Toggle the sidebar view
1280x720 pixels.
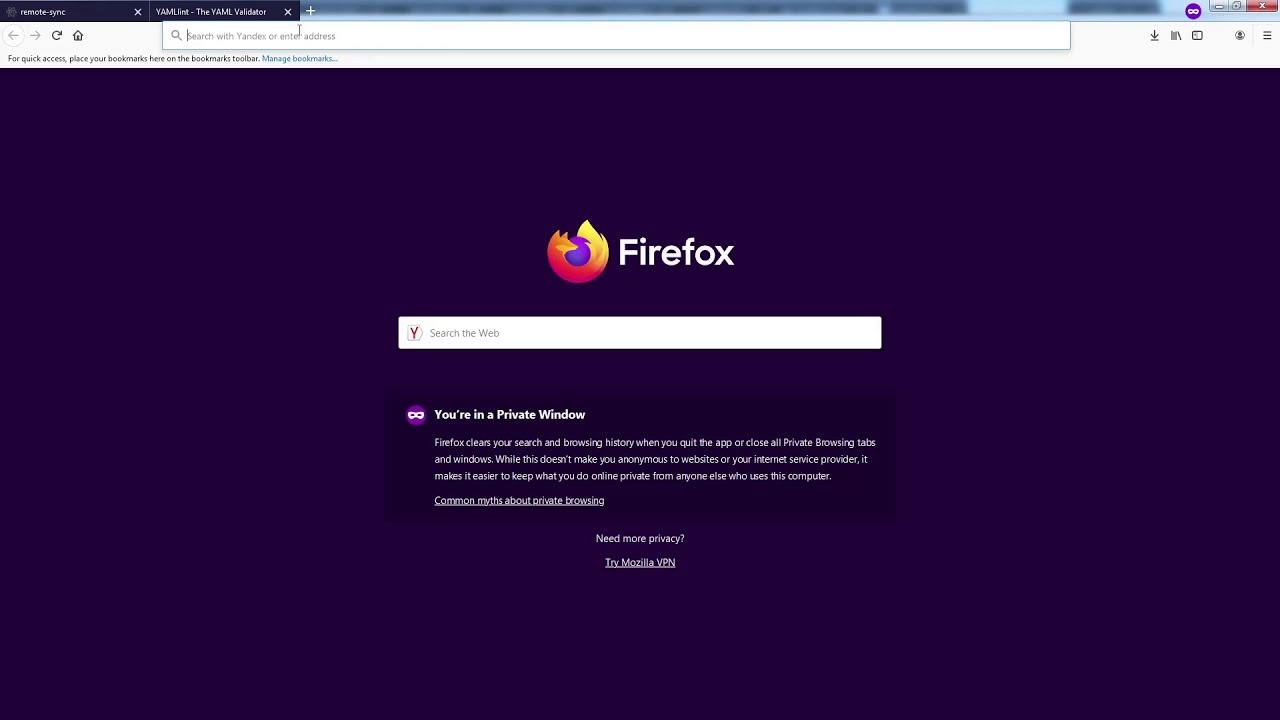tap(1197, 36)
